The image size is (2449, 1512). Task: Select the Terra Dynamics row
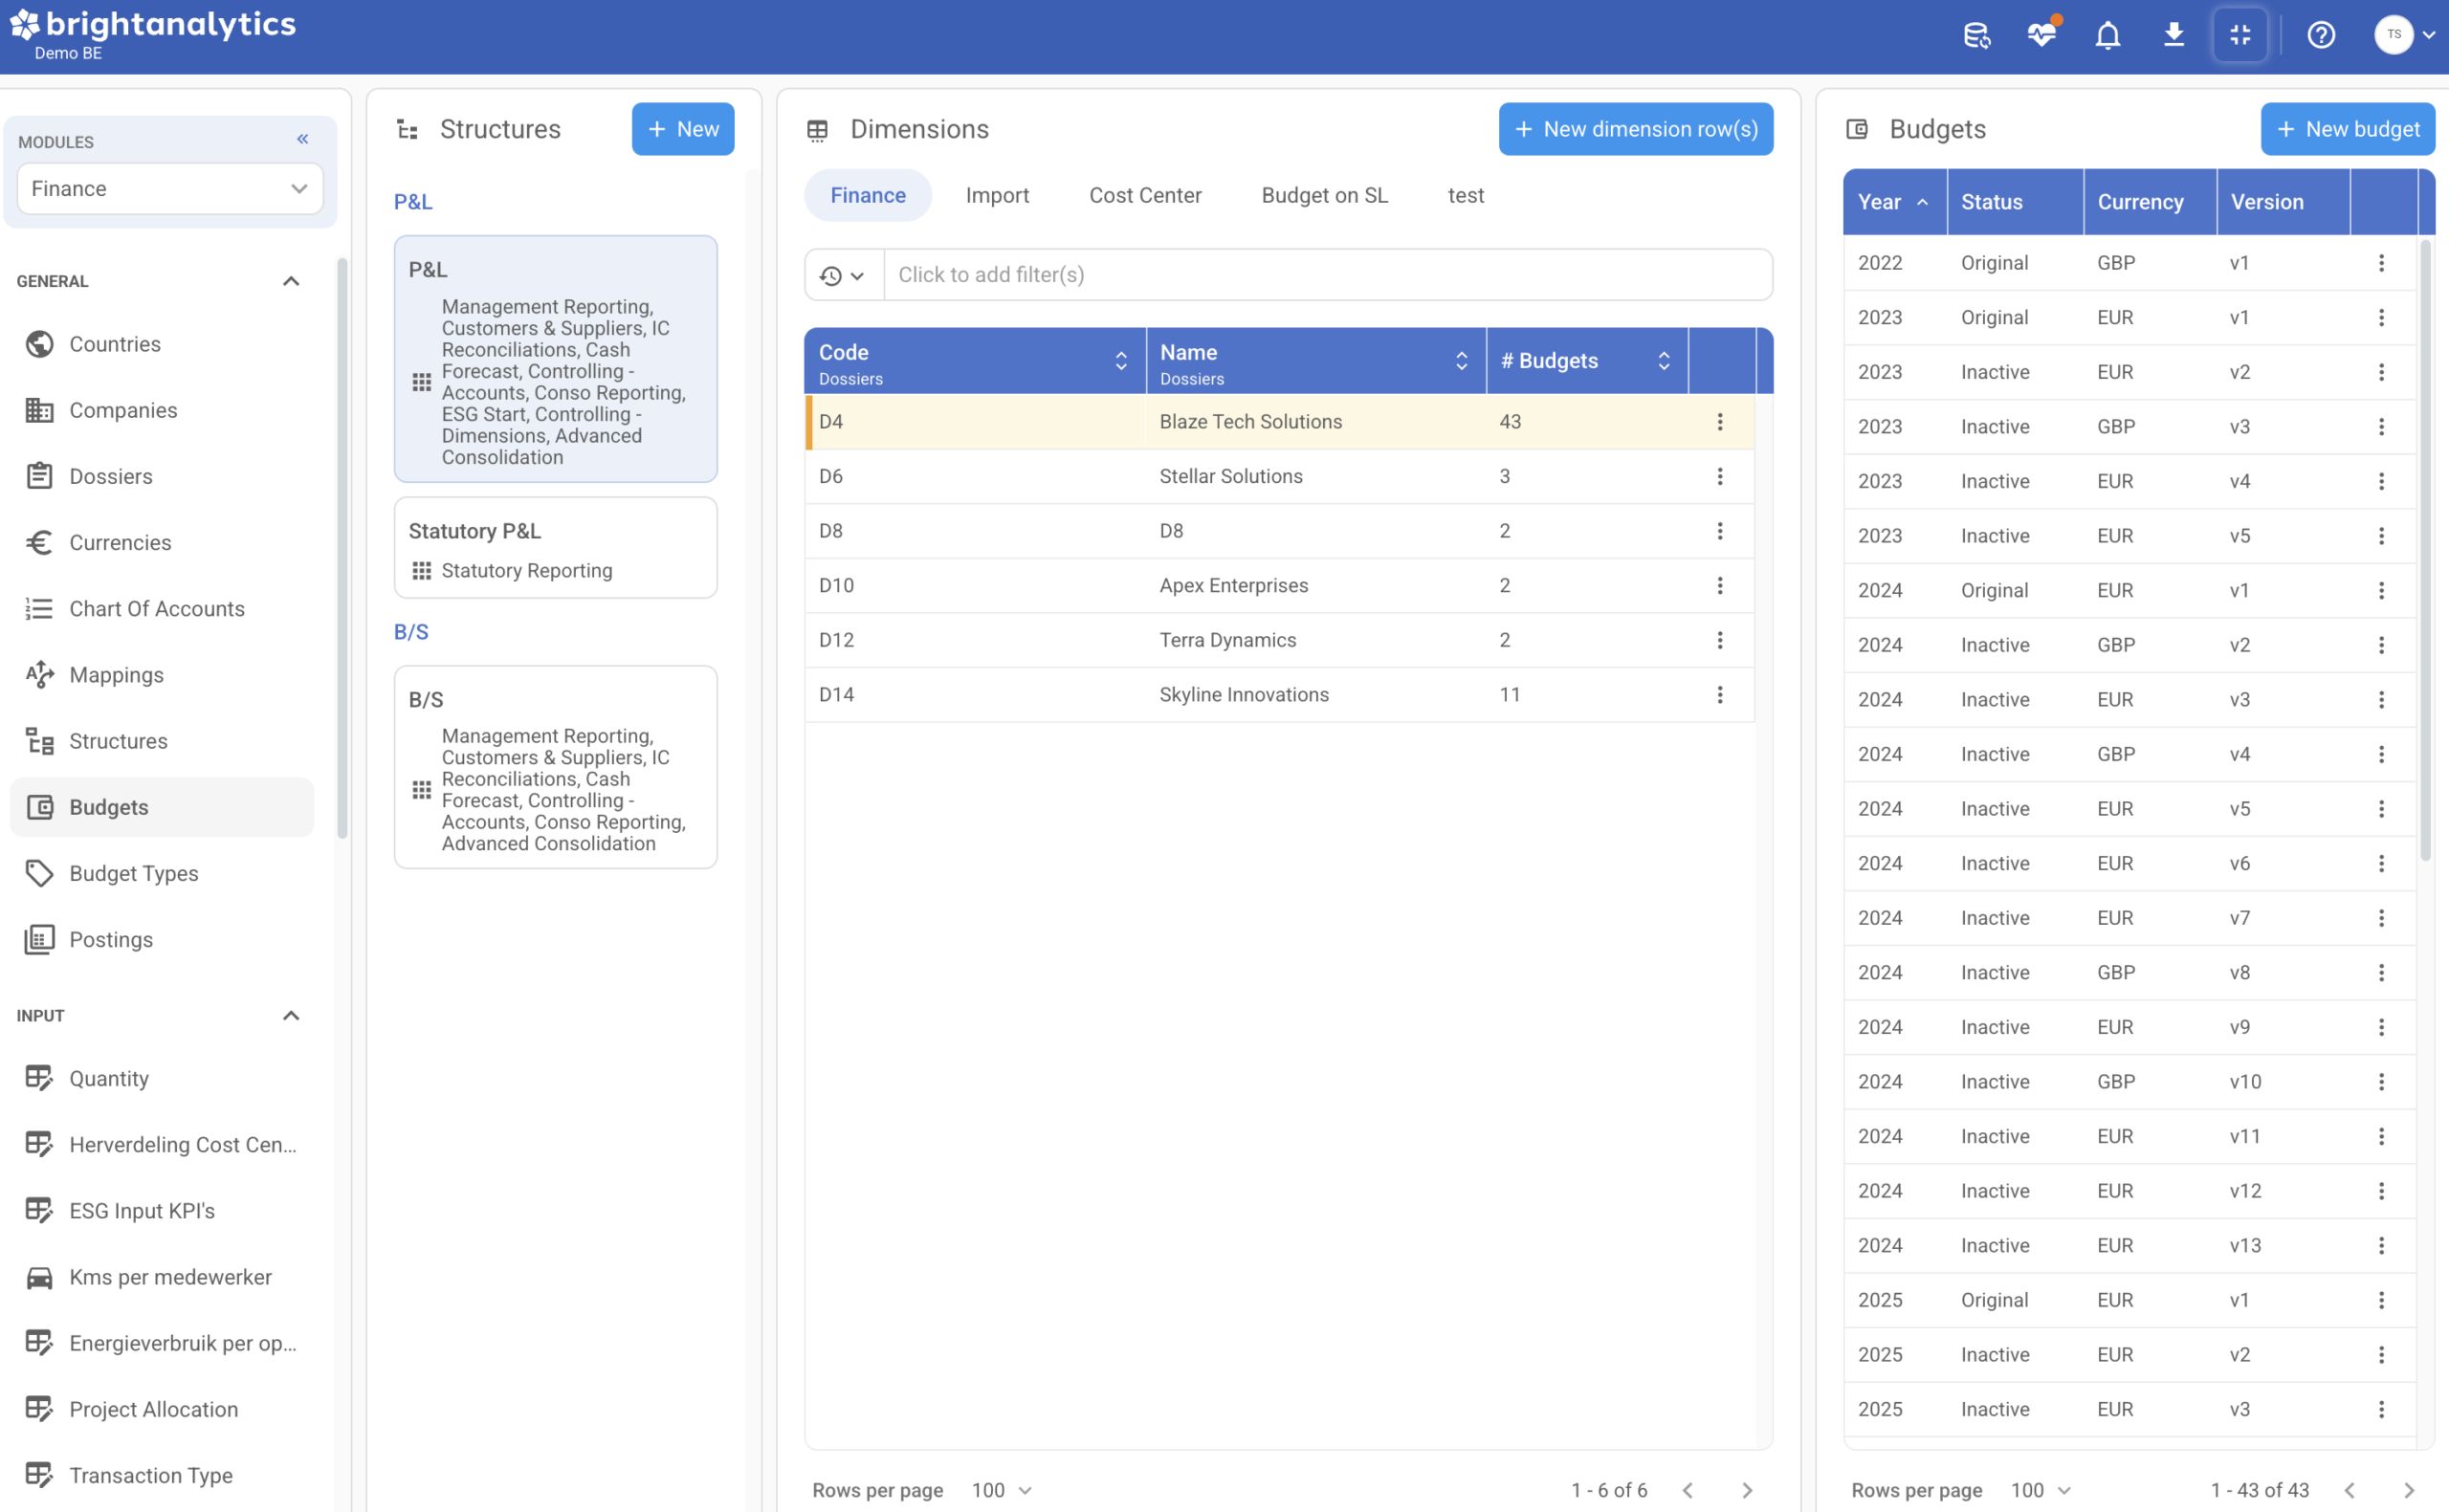1279,640
